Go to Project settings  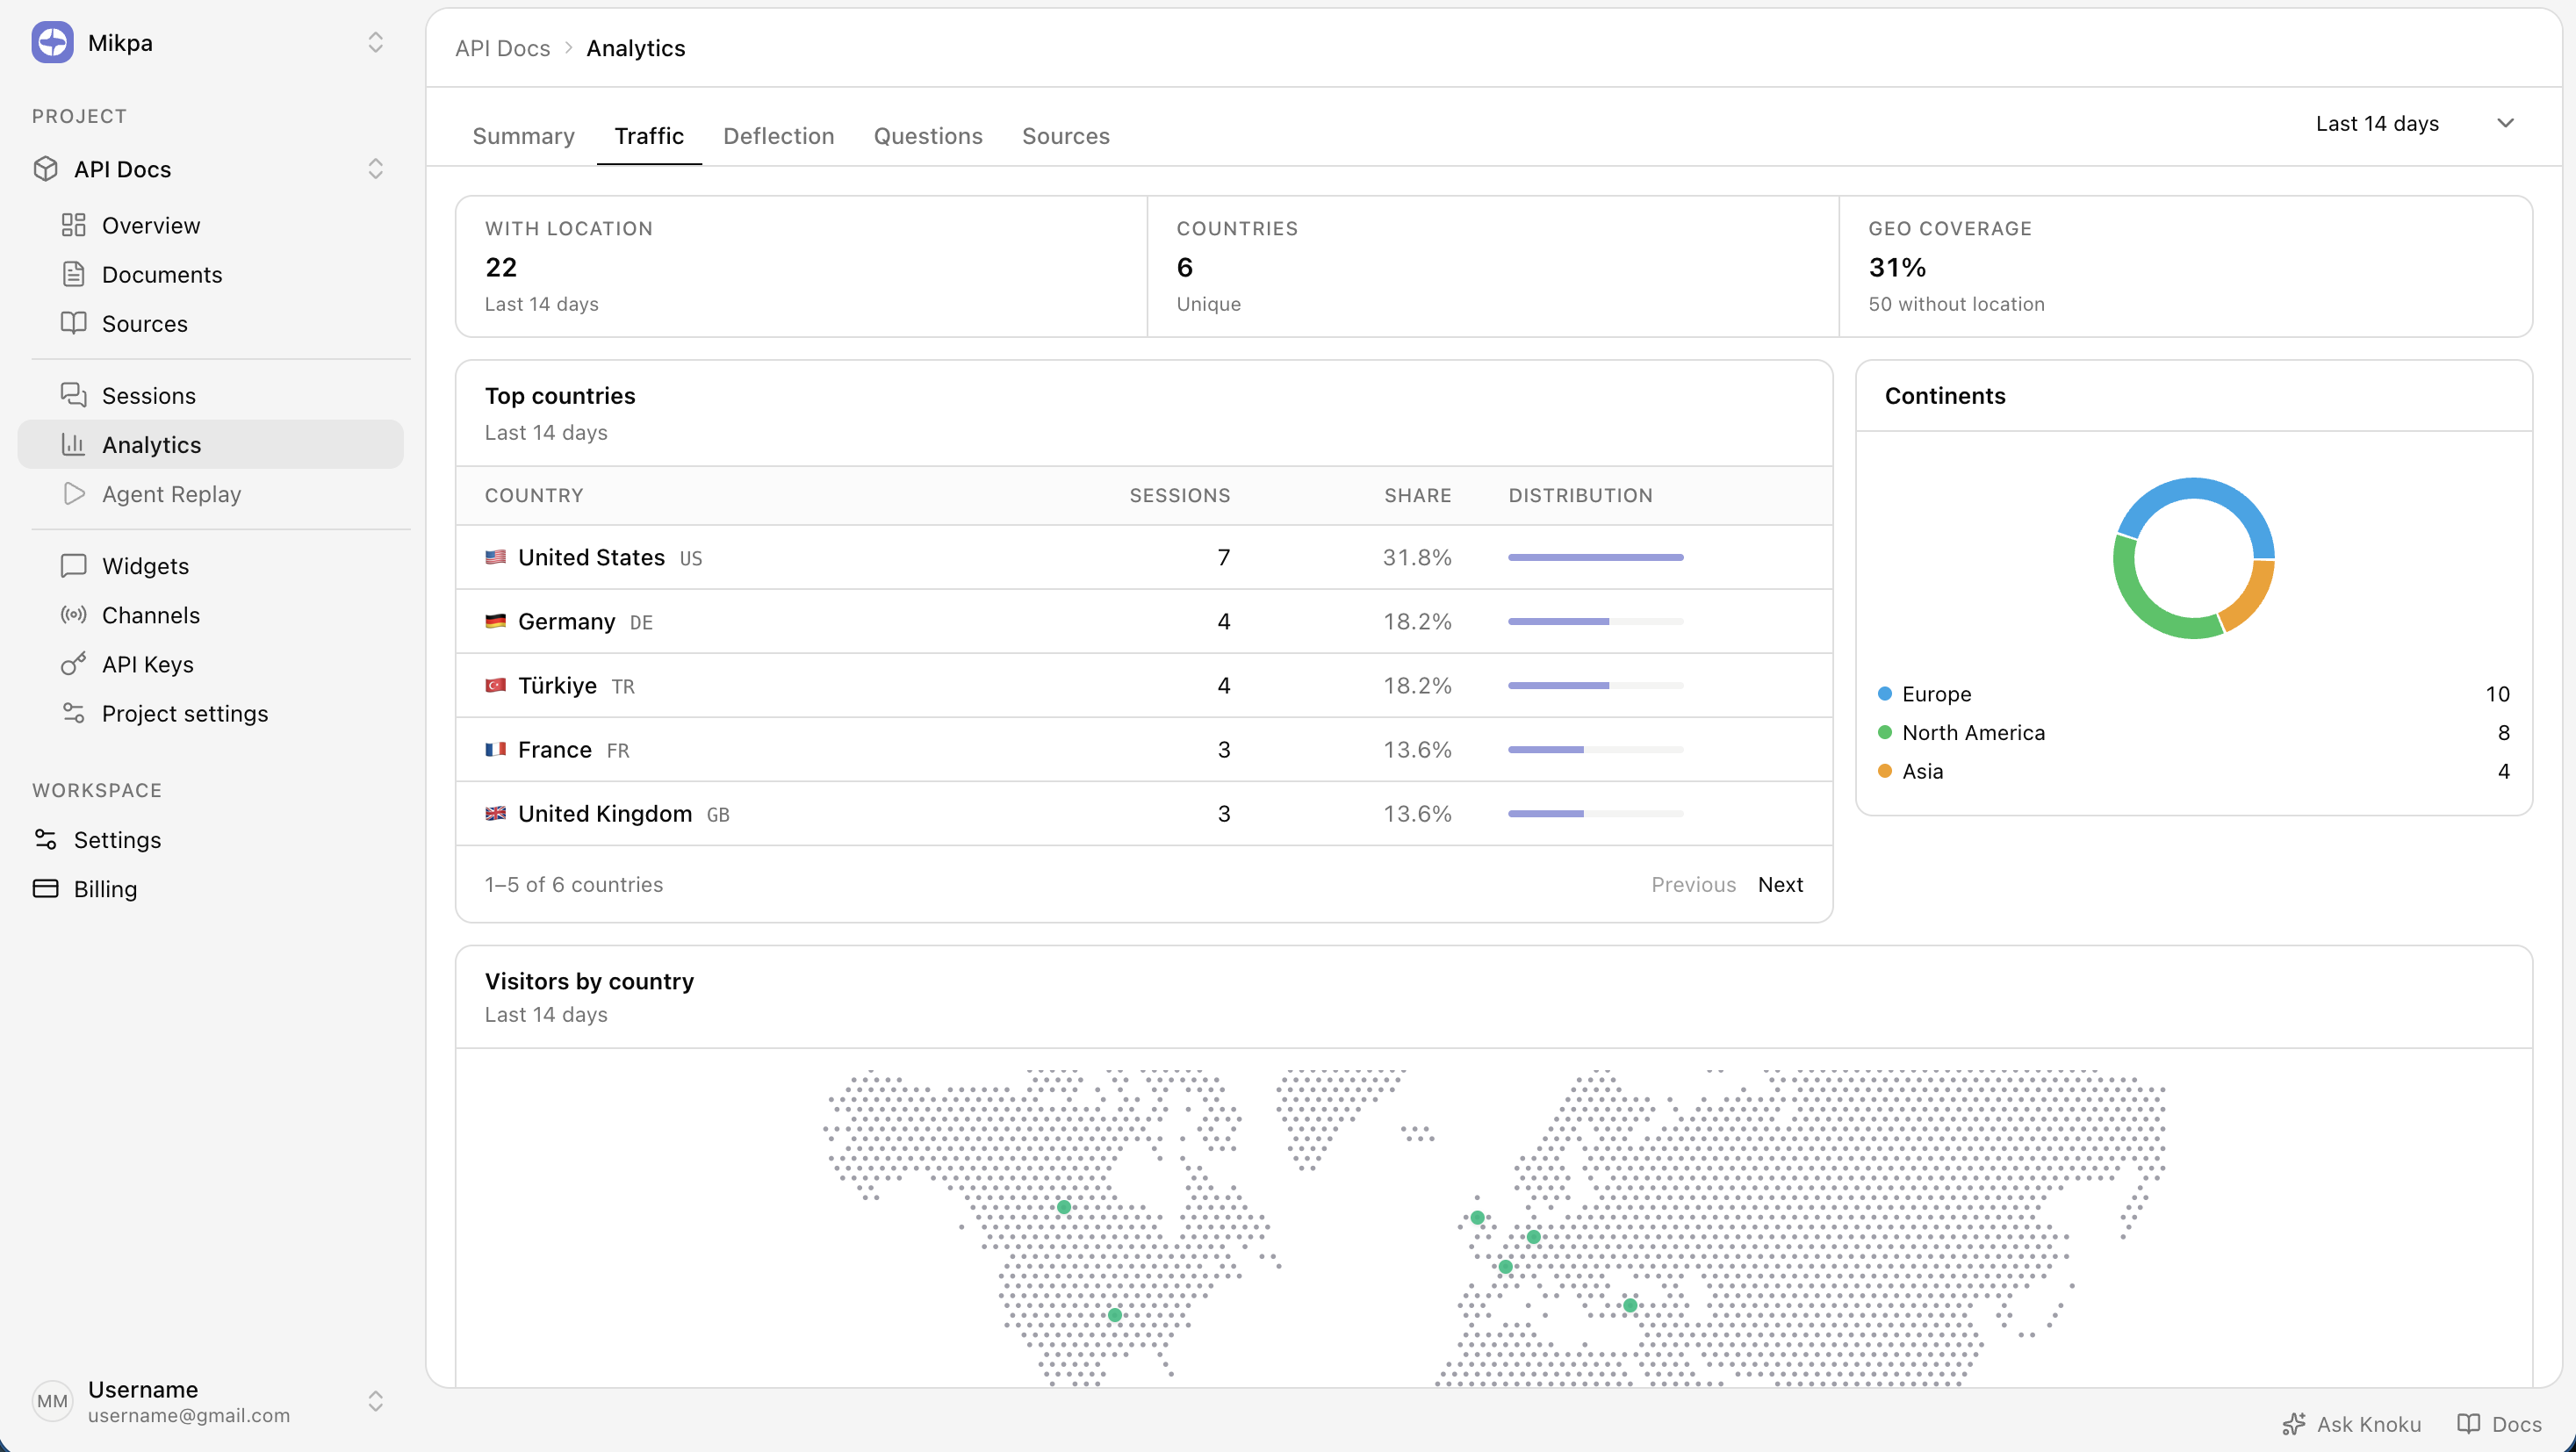(210, 712)
